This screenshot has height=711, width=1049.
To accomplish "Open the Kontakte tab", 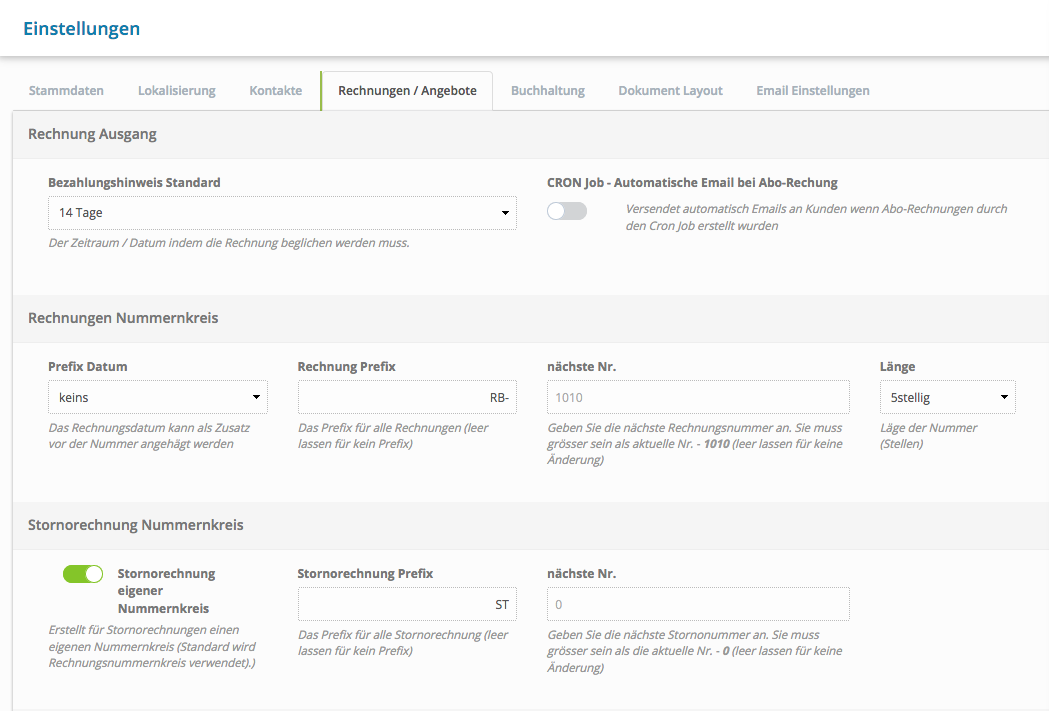I will (276, 90).
